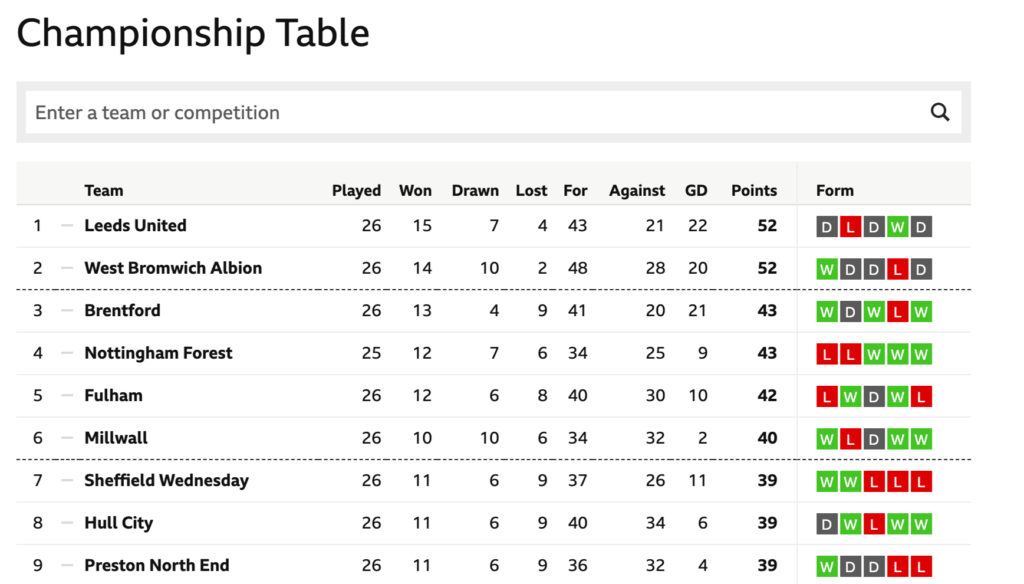Click Millwall's red L form badge
This screenshot has width=1024, height=584.
[850, 439]
